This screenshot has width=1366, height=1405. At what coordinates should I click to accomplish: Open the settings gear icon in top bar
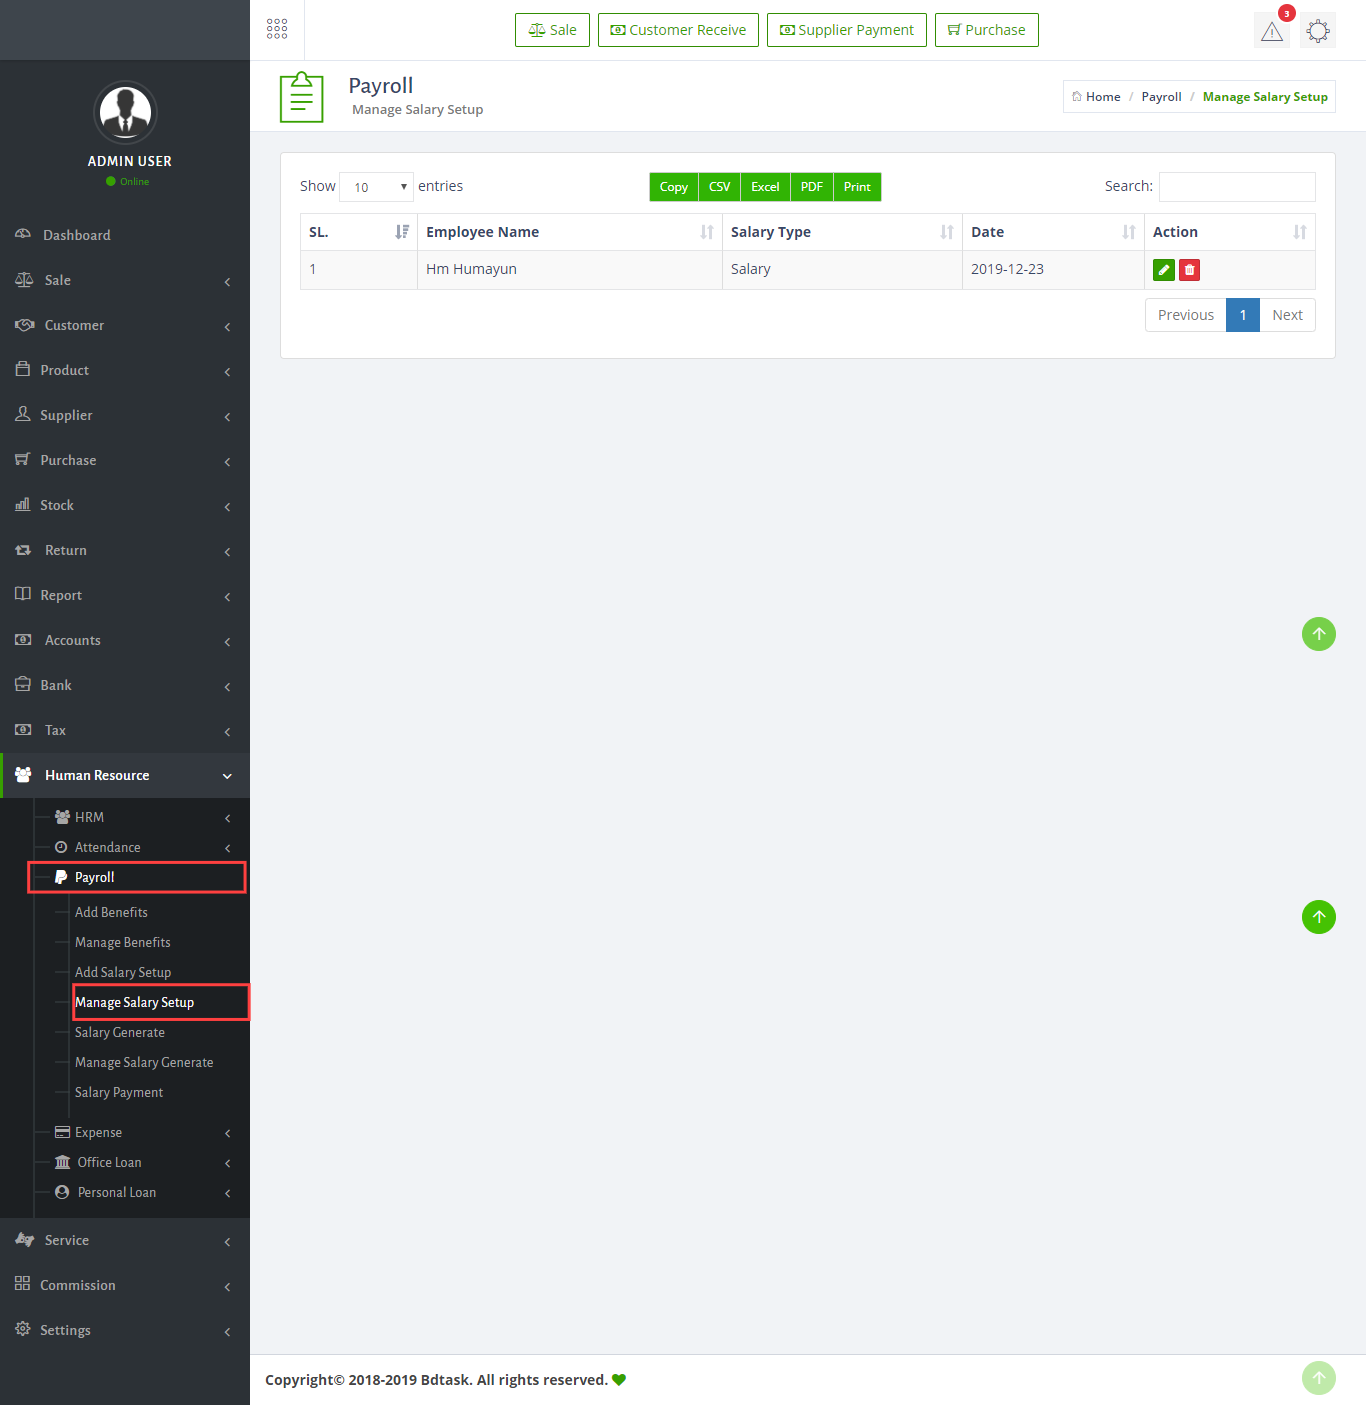(x=1318, y=31)
